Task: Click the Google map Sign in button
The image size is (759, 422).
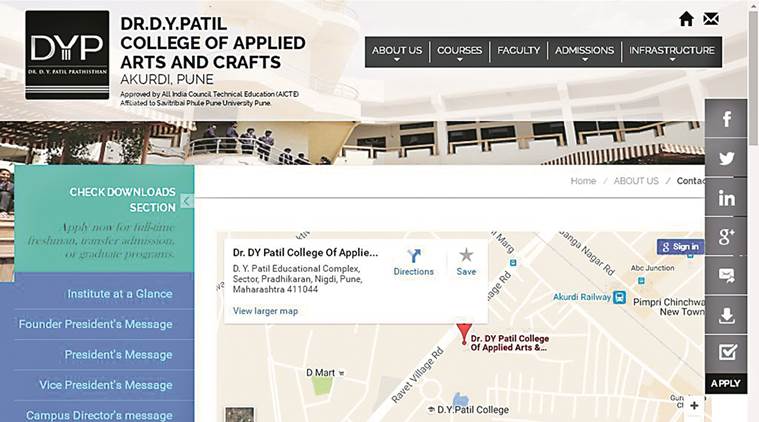Action: pyautogui.click(x=680, y=247)
